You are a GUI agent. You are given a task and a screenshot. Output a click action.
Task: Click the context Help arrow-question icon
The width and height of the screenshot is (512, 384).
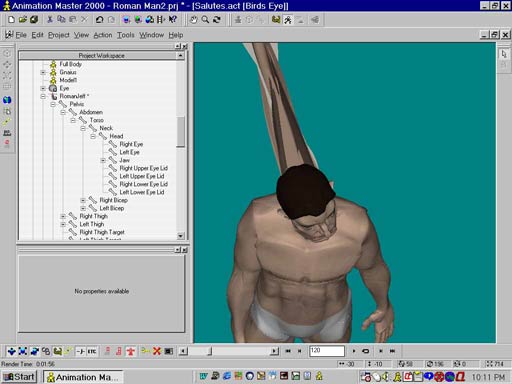173,20
